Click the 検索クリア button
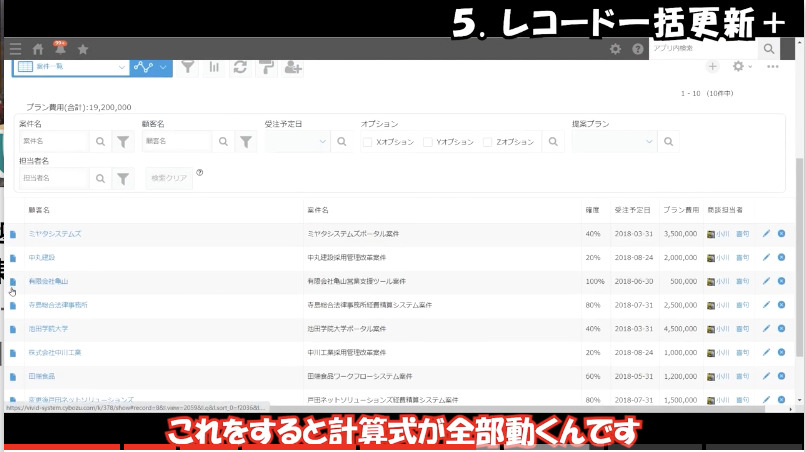806x452 pixels. click(x=169, y=178)
